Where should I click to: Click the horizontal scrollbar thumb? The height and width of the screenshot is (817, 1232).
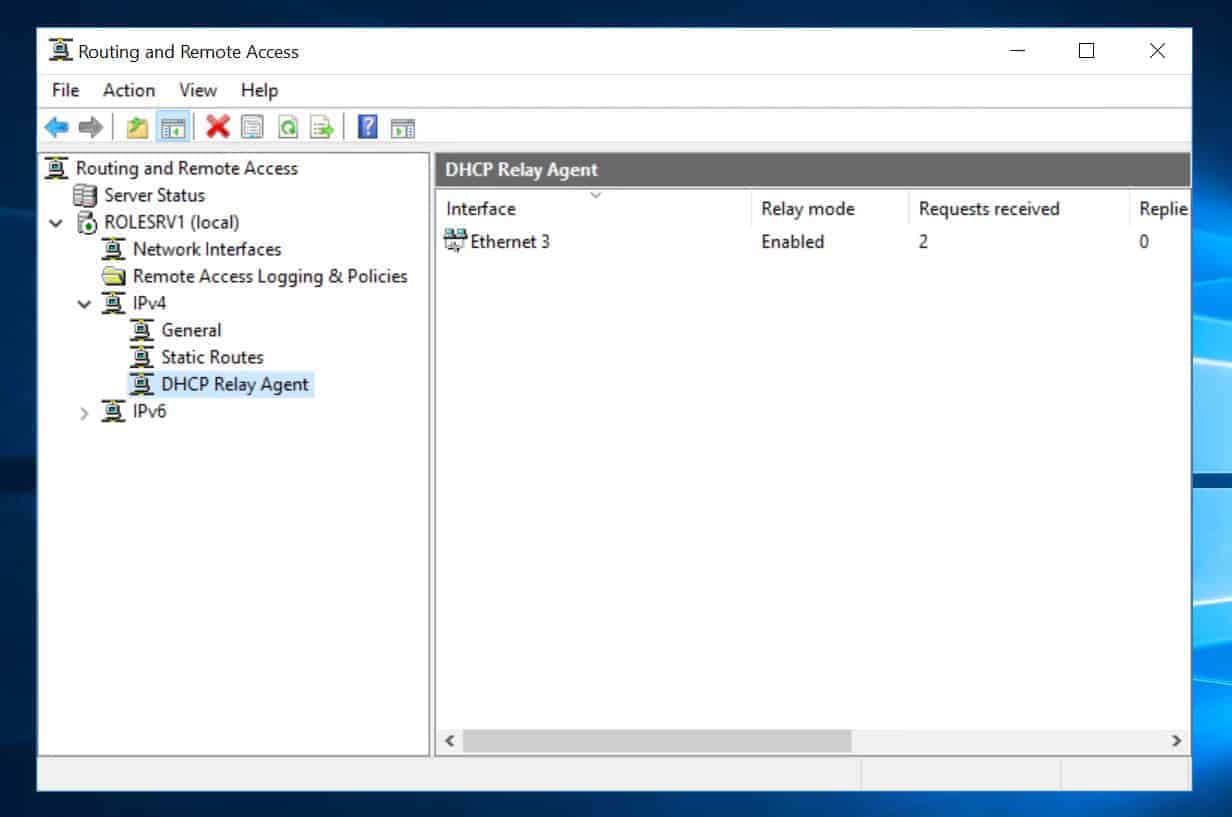pyautogui.click(x=656, y=741)
